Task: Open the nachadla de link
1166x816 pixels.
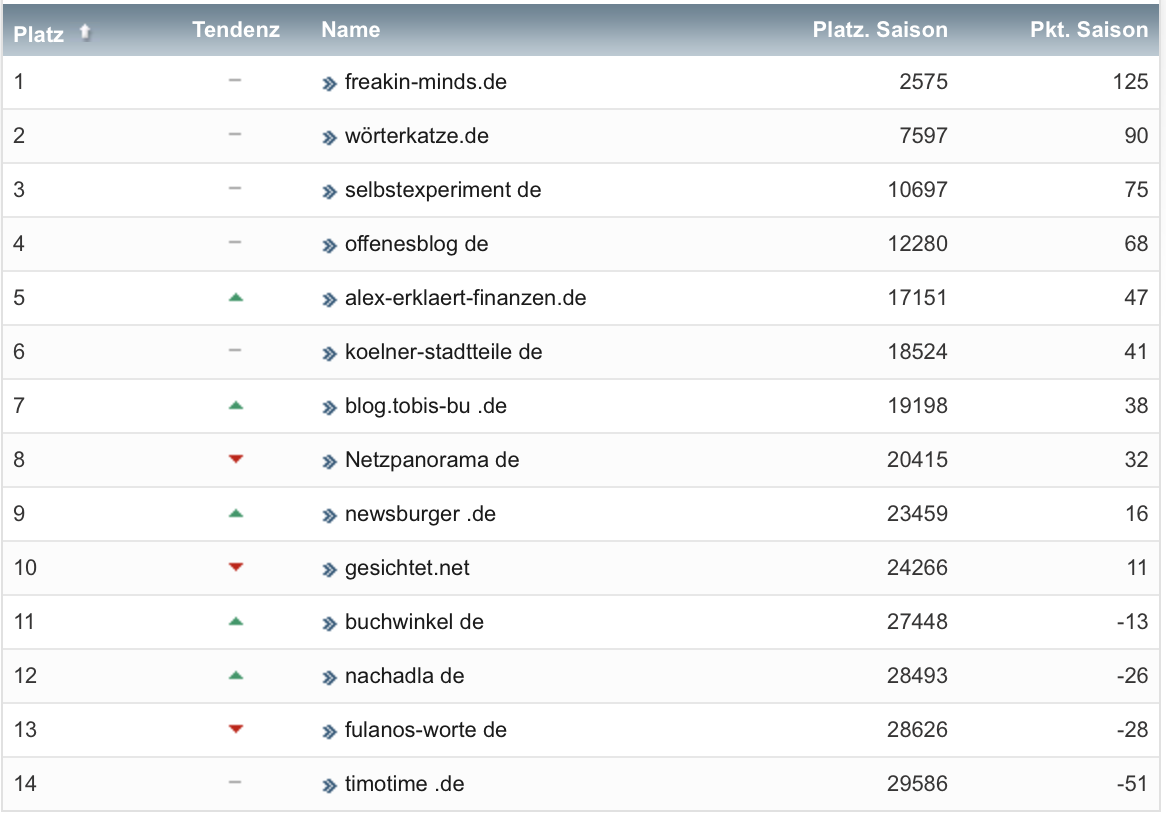Action: point(405,676)
